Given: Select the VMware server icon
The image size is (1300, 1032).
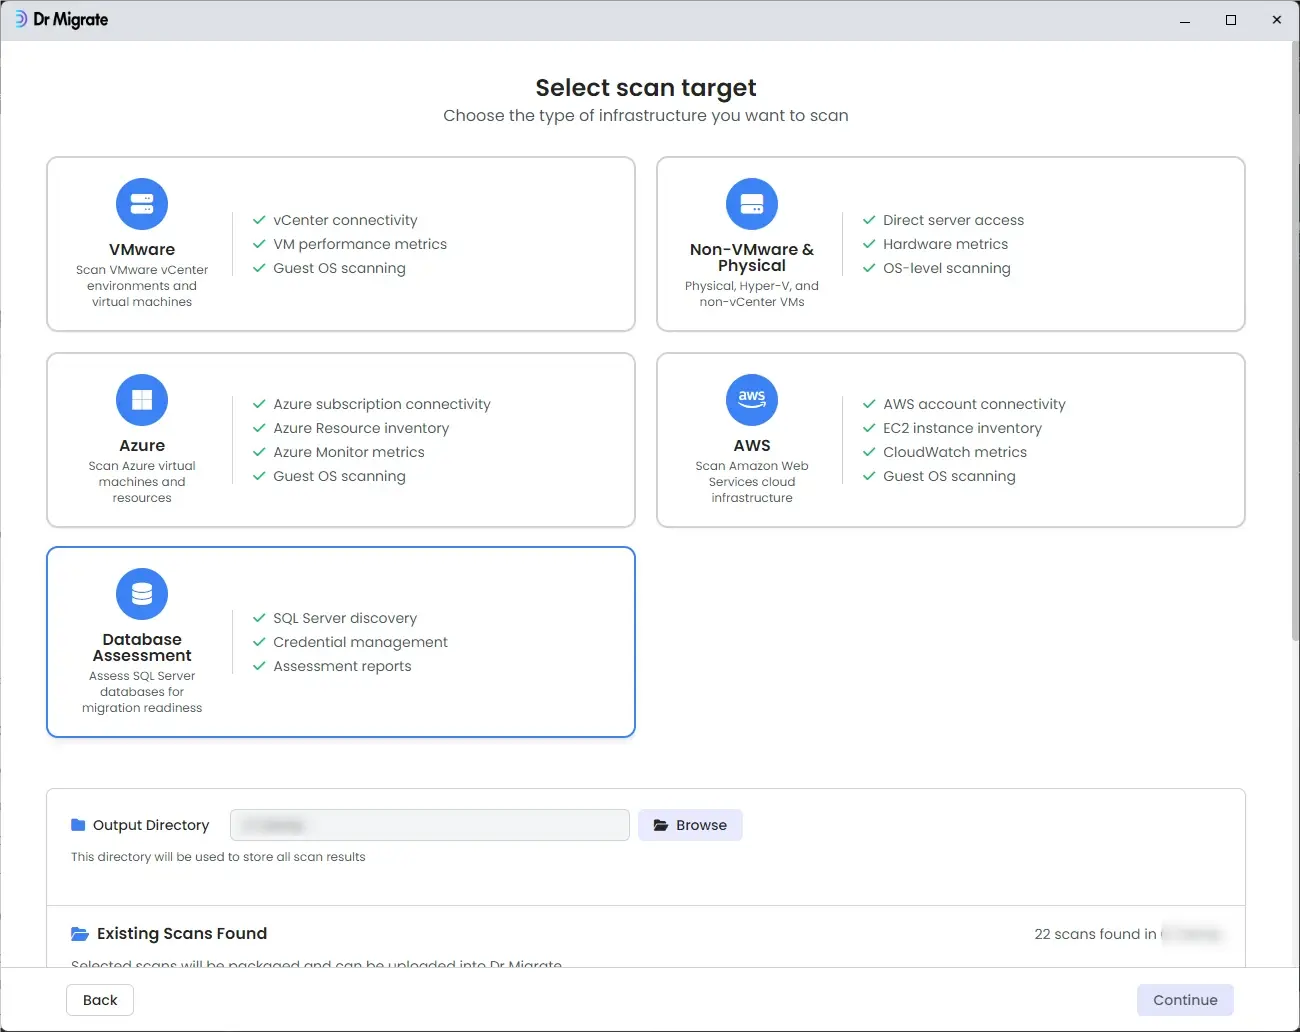Looking at the screenshot, I should 142,204.
